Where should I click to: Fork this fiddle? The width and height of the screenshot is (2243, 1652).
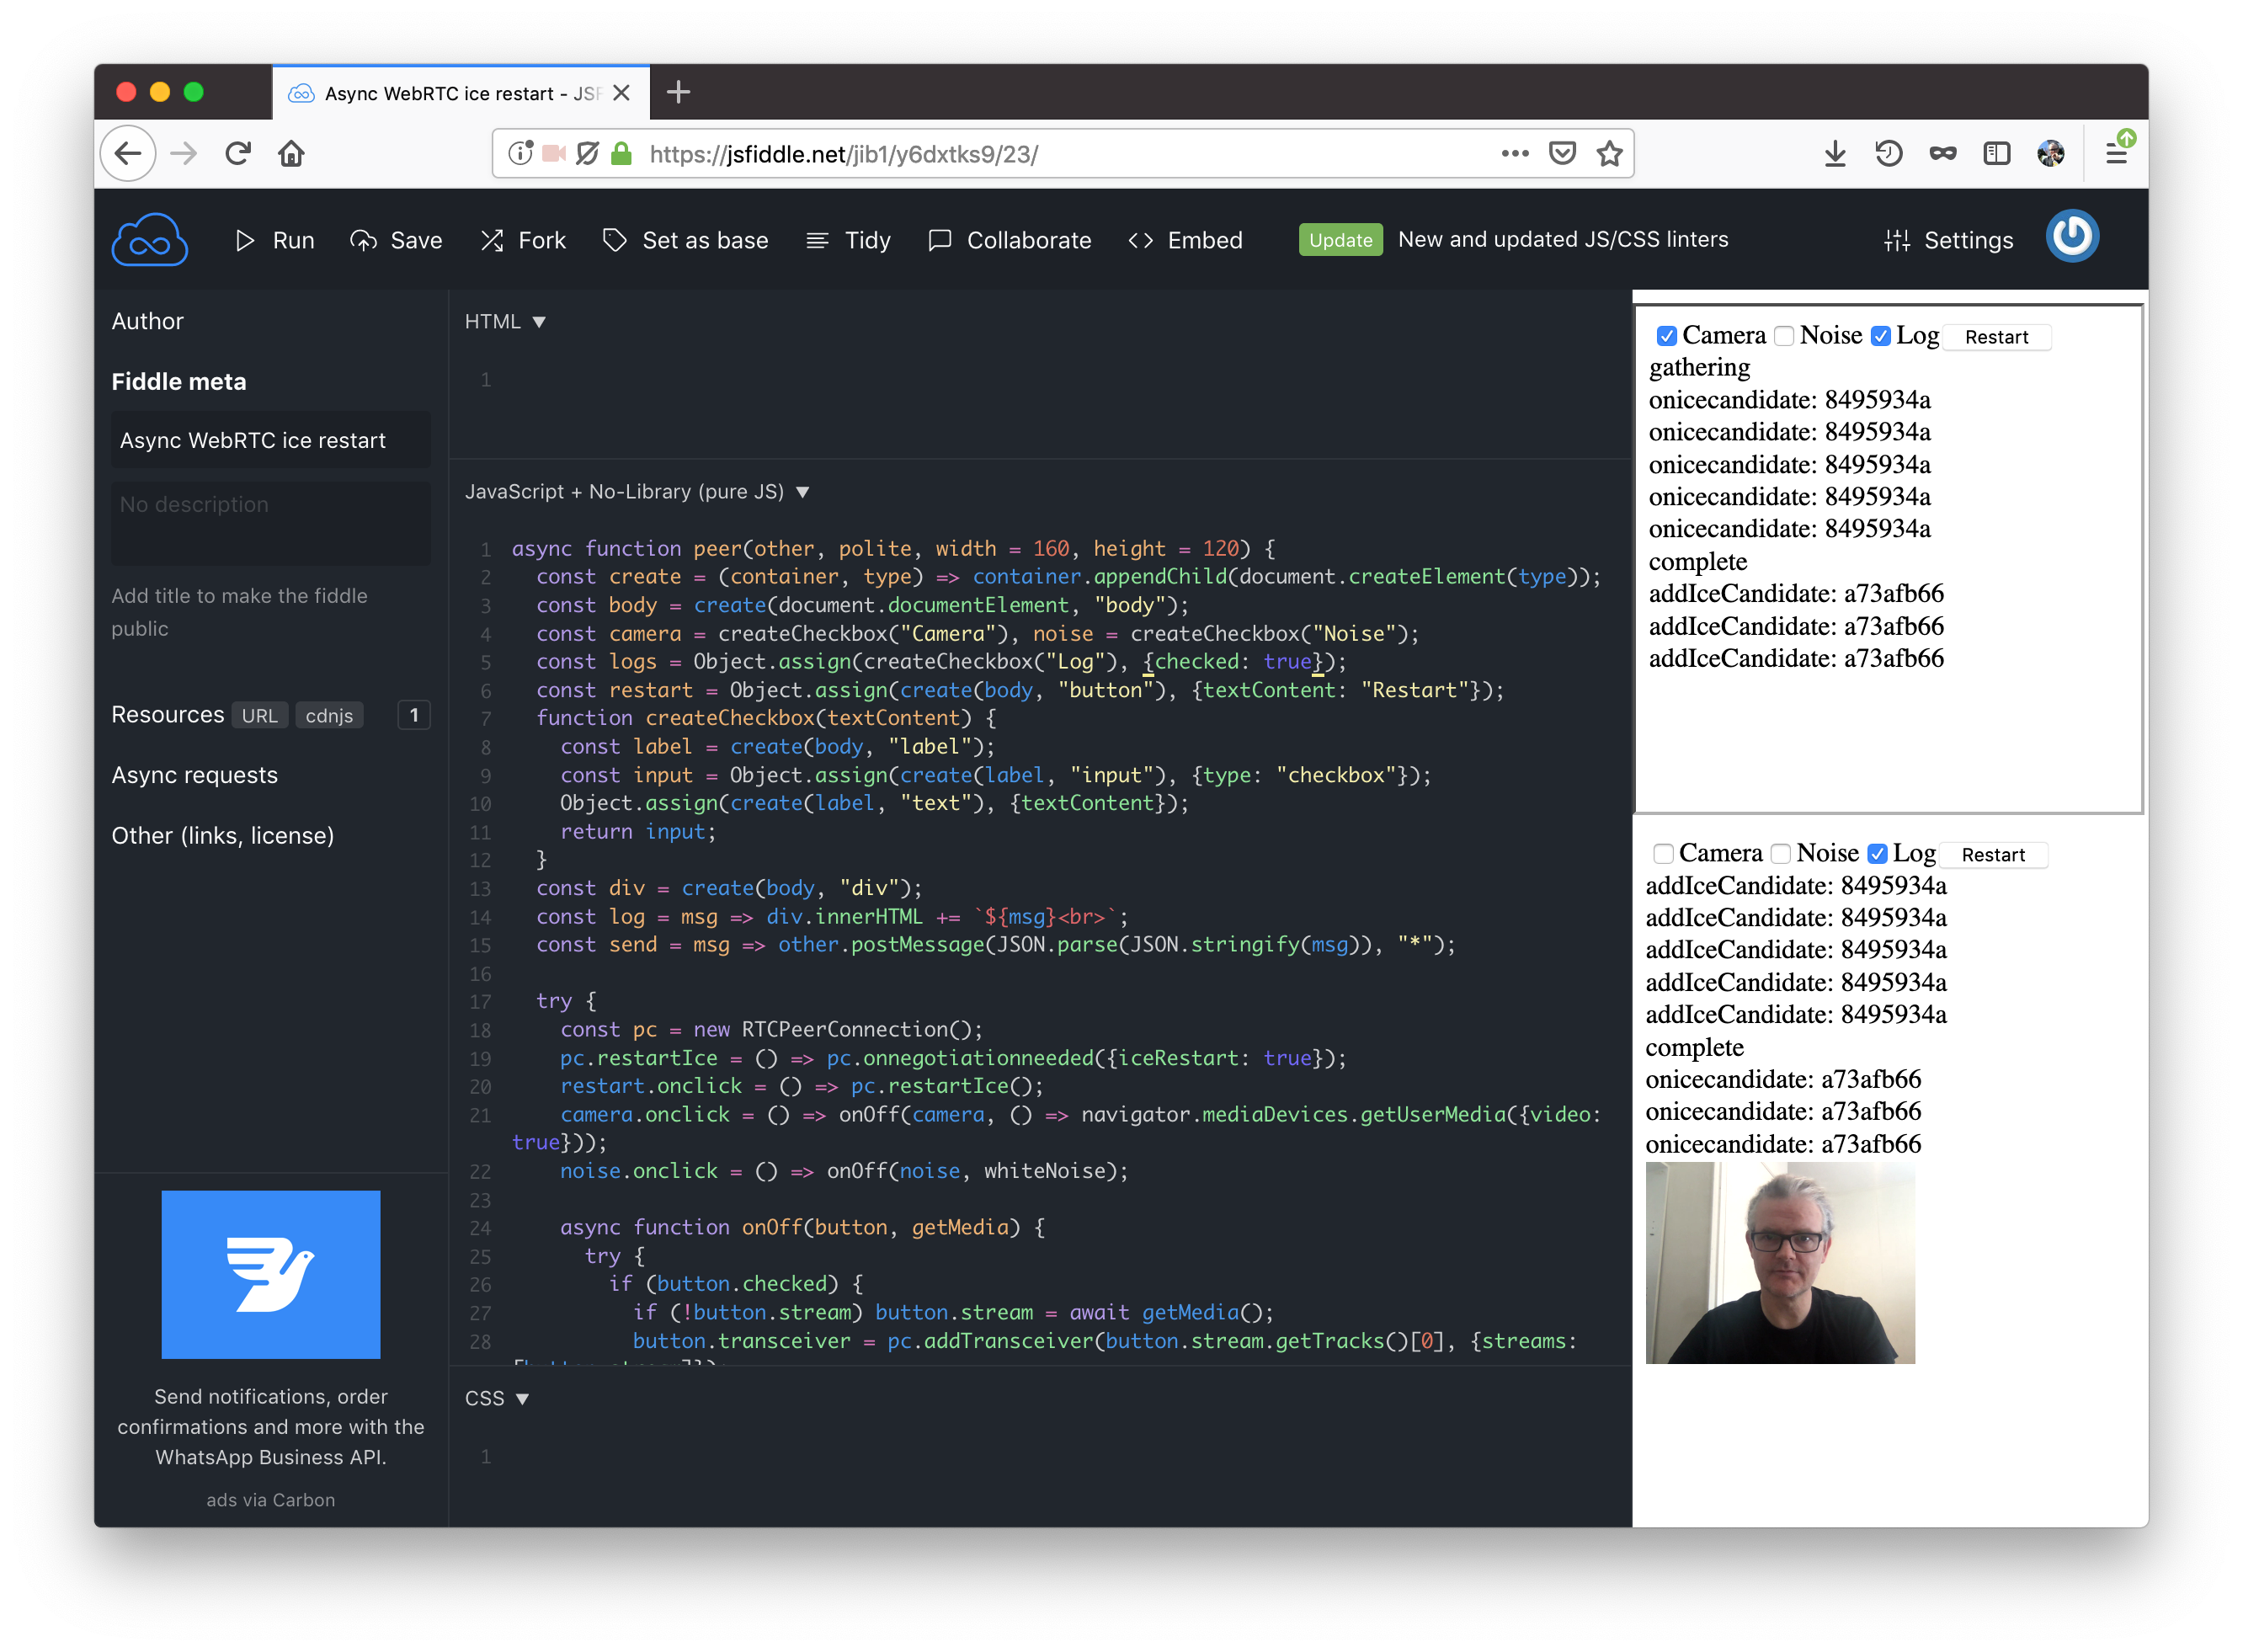pyautogui.click(x=523, y=240)
